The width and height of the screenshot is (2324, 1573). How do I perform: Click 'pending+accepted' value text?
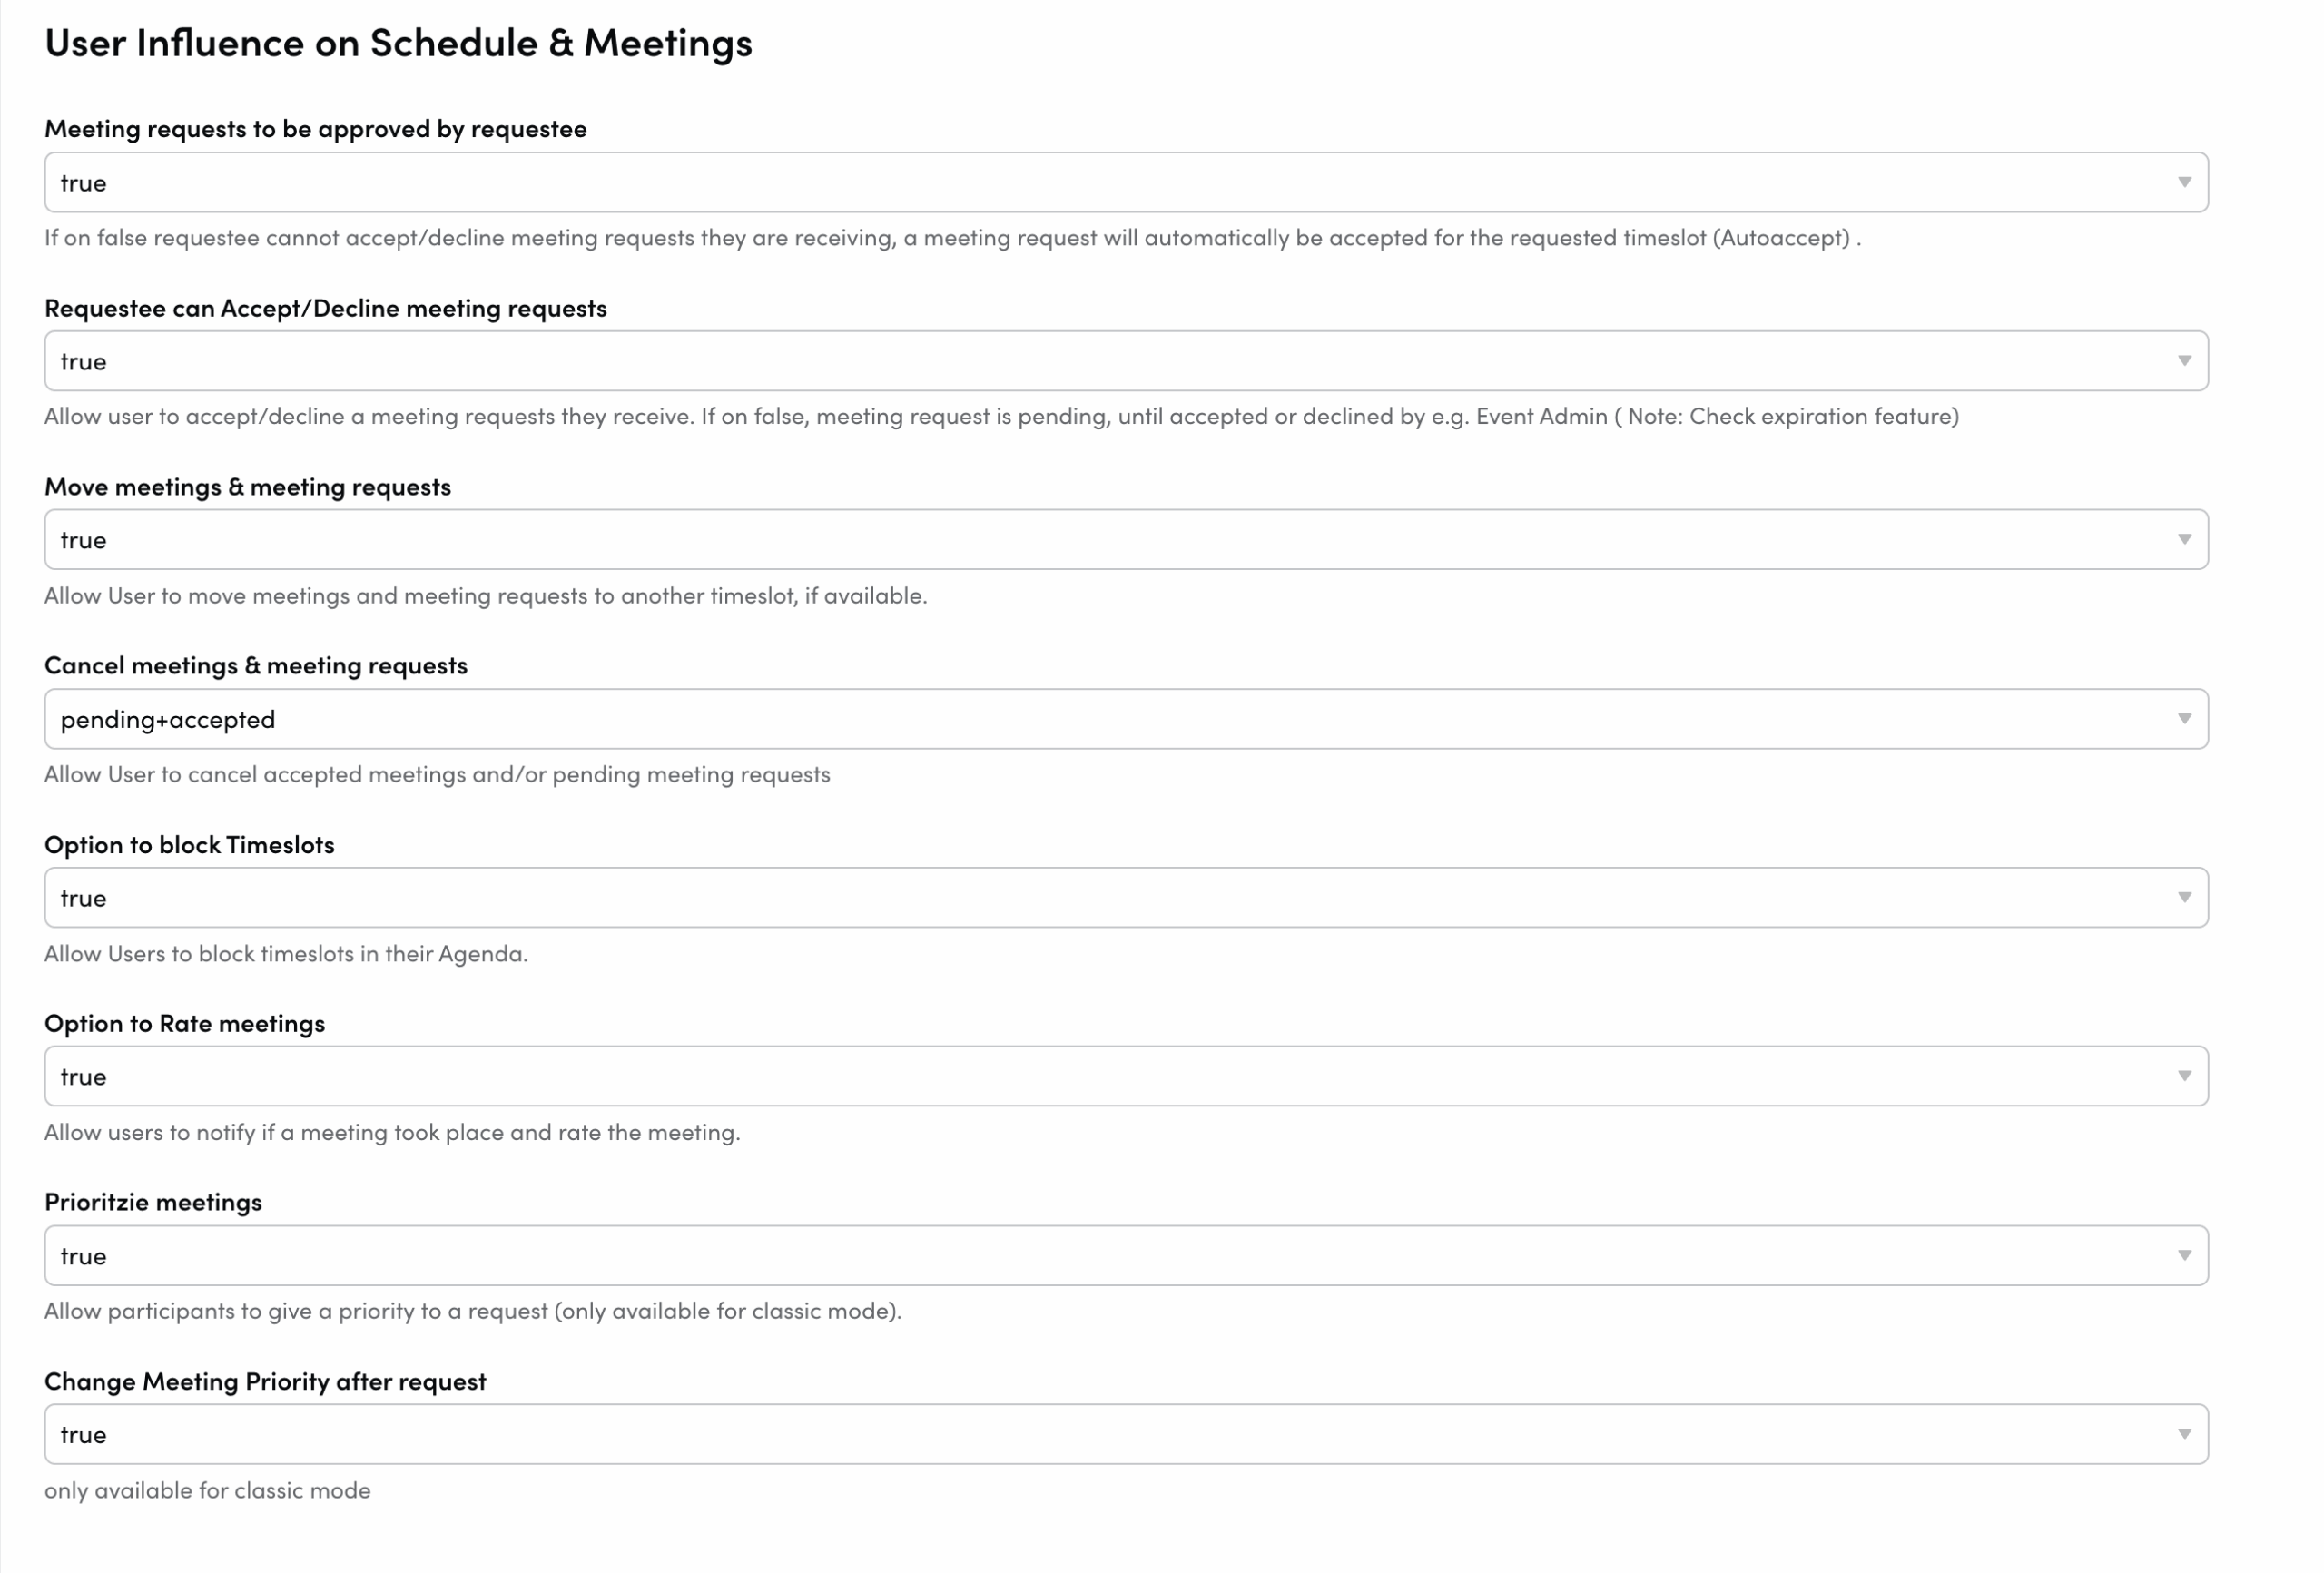168,720
